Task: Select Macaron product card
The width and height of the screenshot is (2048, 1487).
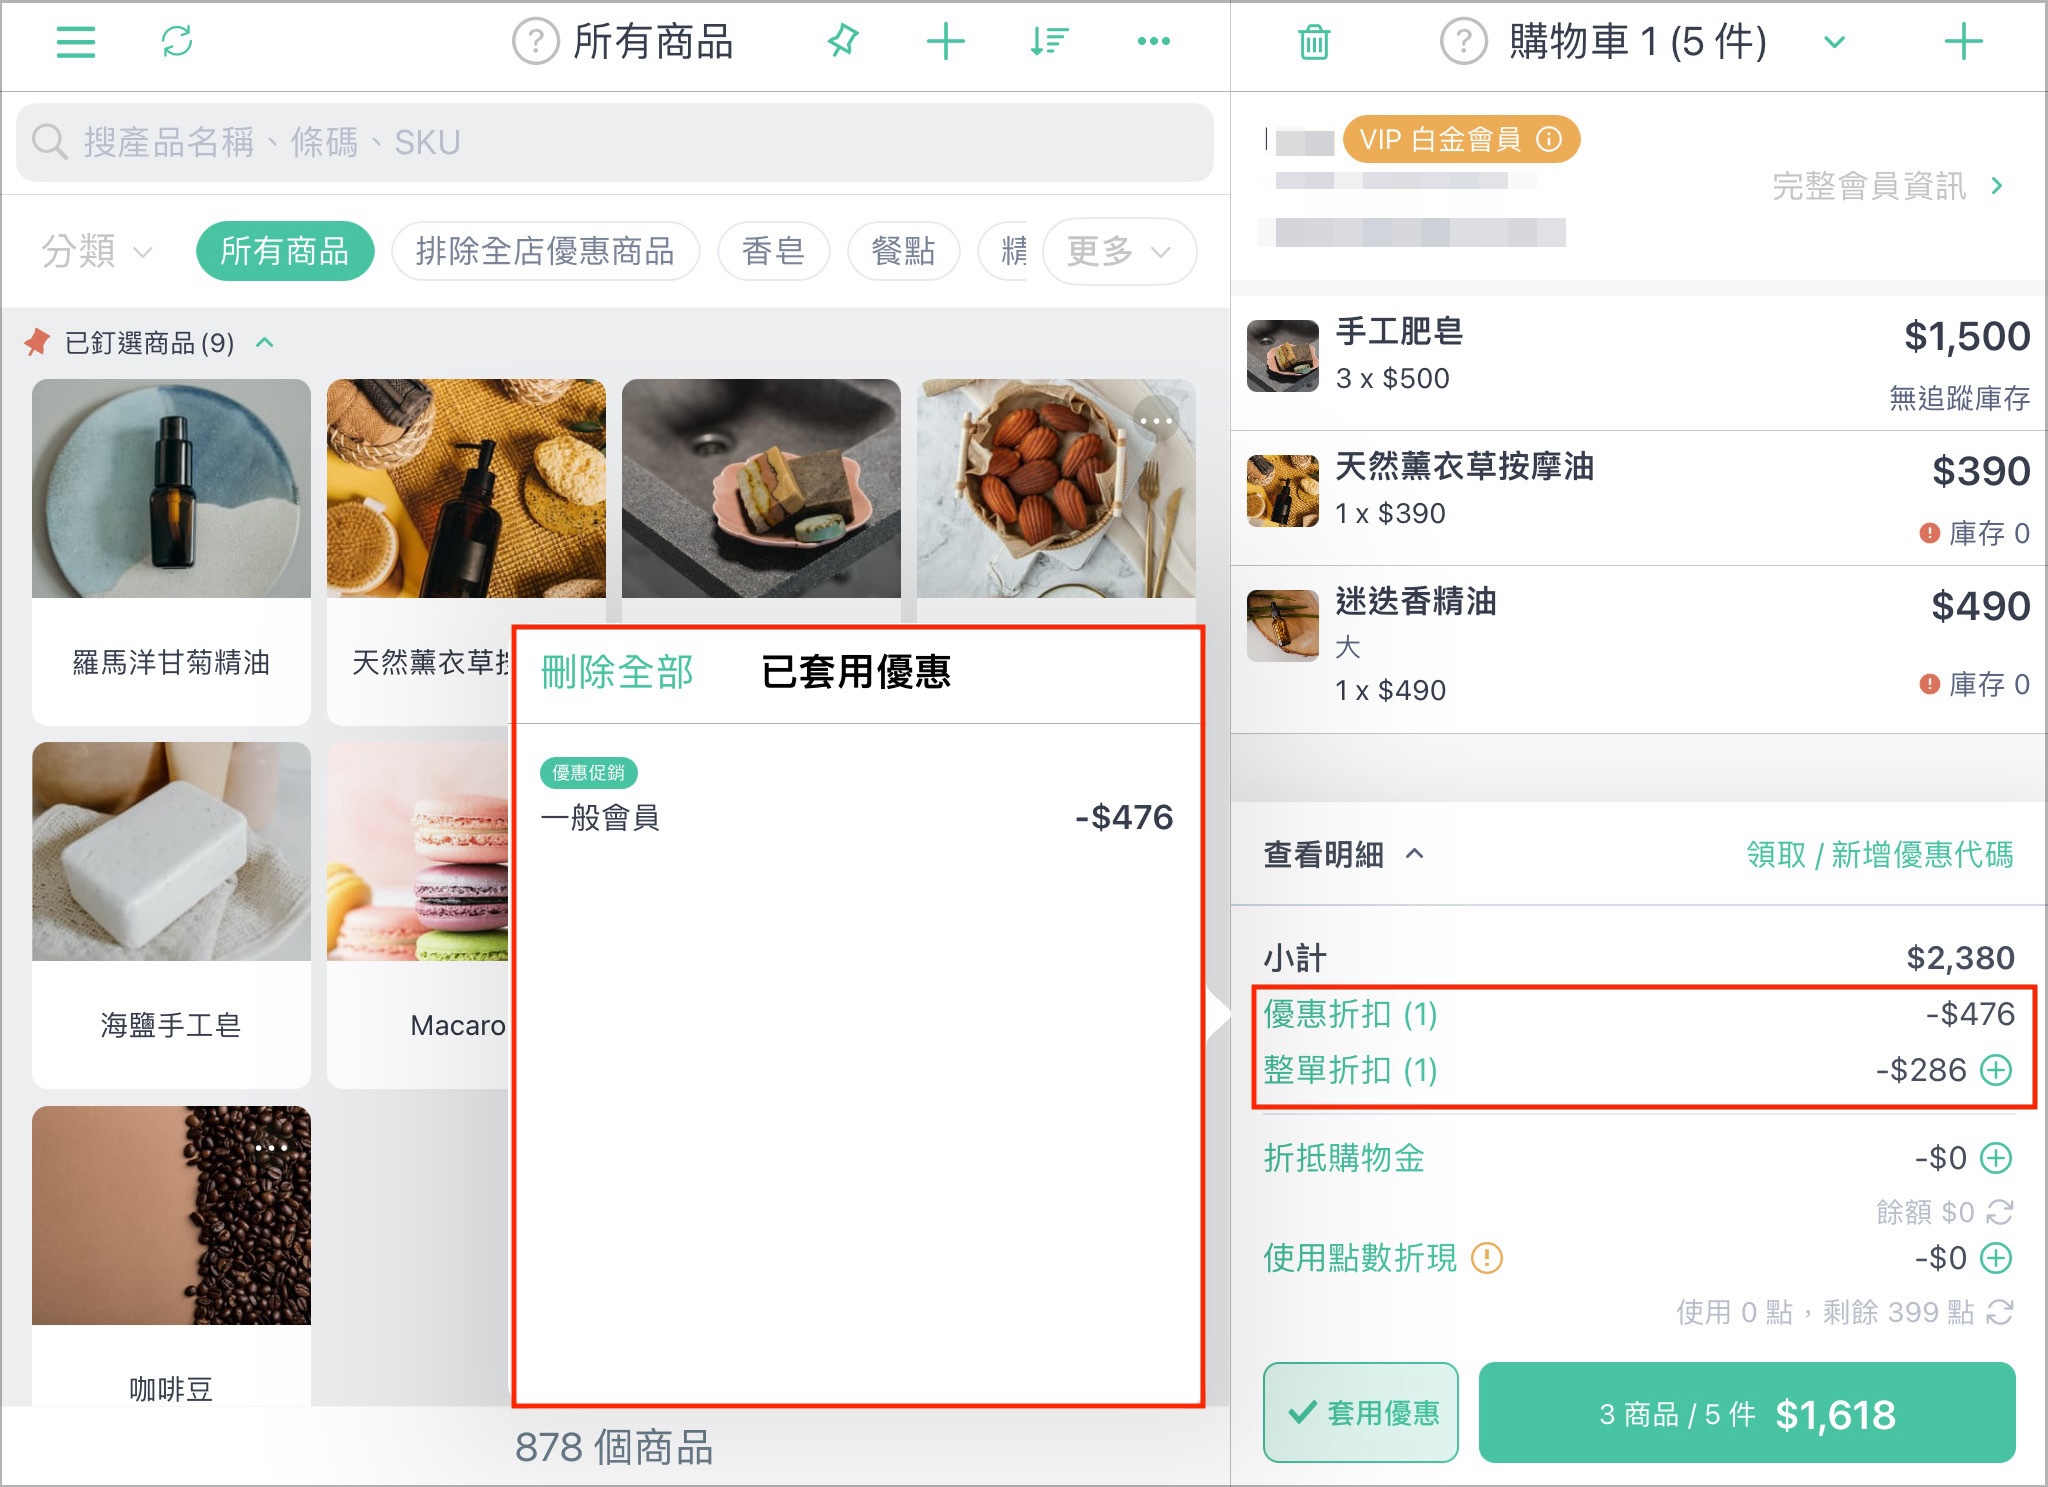Action: coord(418,914)
